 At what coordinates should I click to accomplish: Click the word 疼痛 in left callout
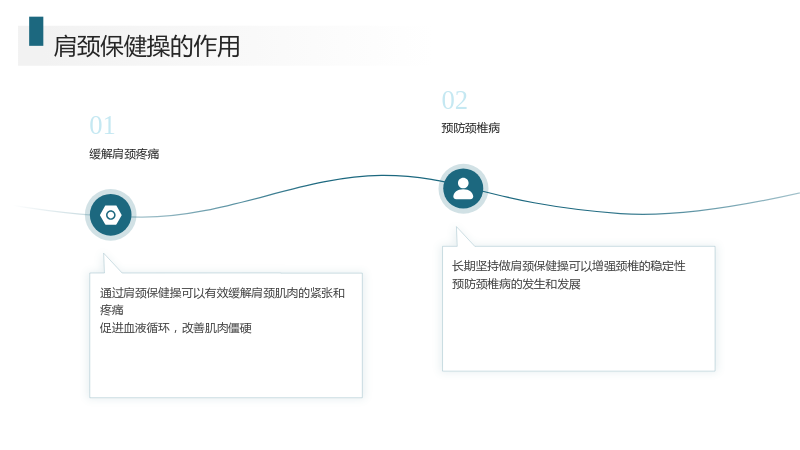112,310
